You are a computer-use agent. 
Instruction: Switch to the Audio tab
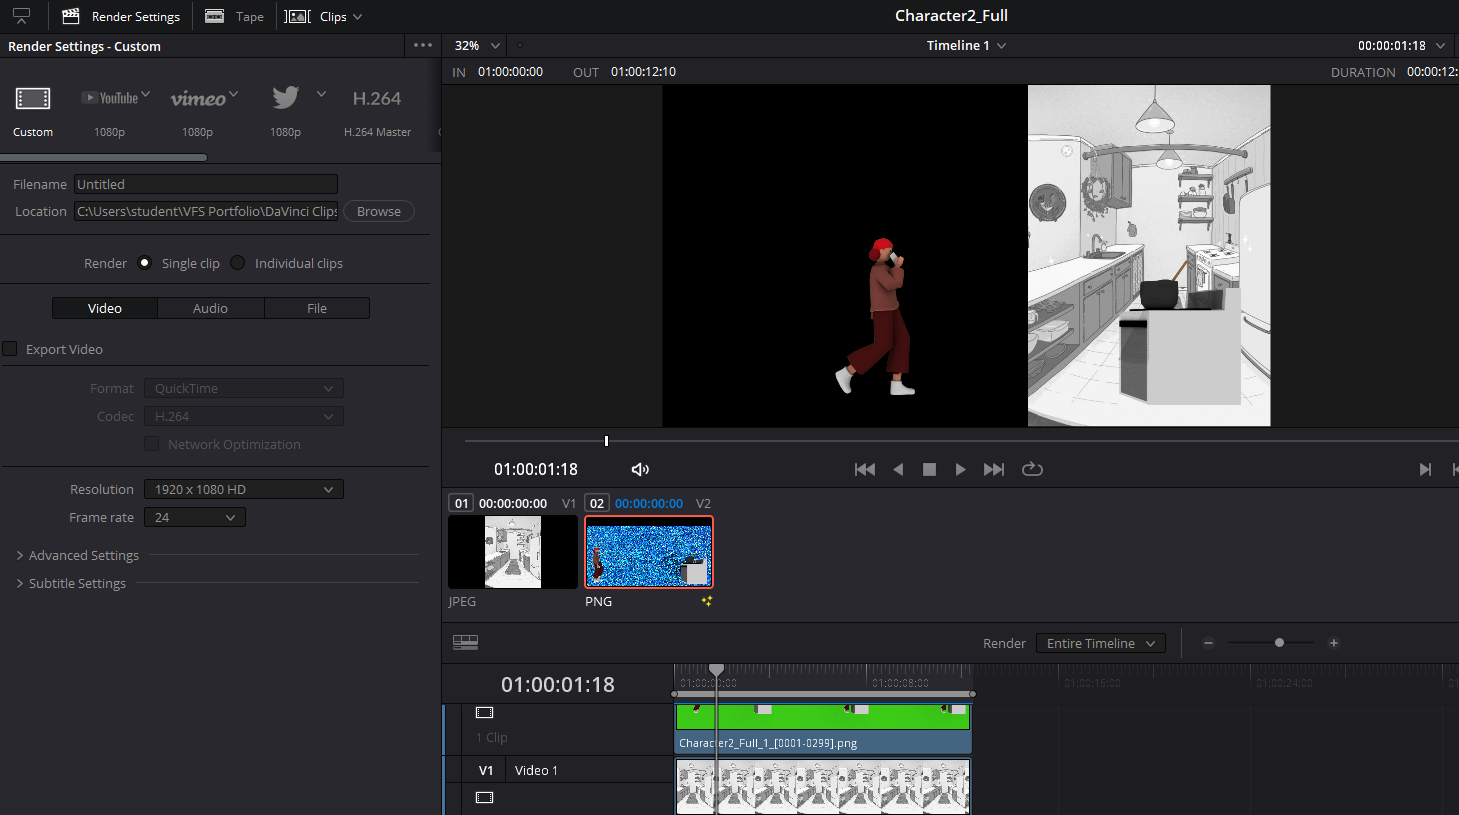pos(211,308)
